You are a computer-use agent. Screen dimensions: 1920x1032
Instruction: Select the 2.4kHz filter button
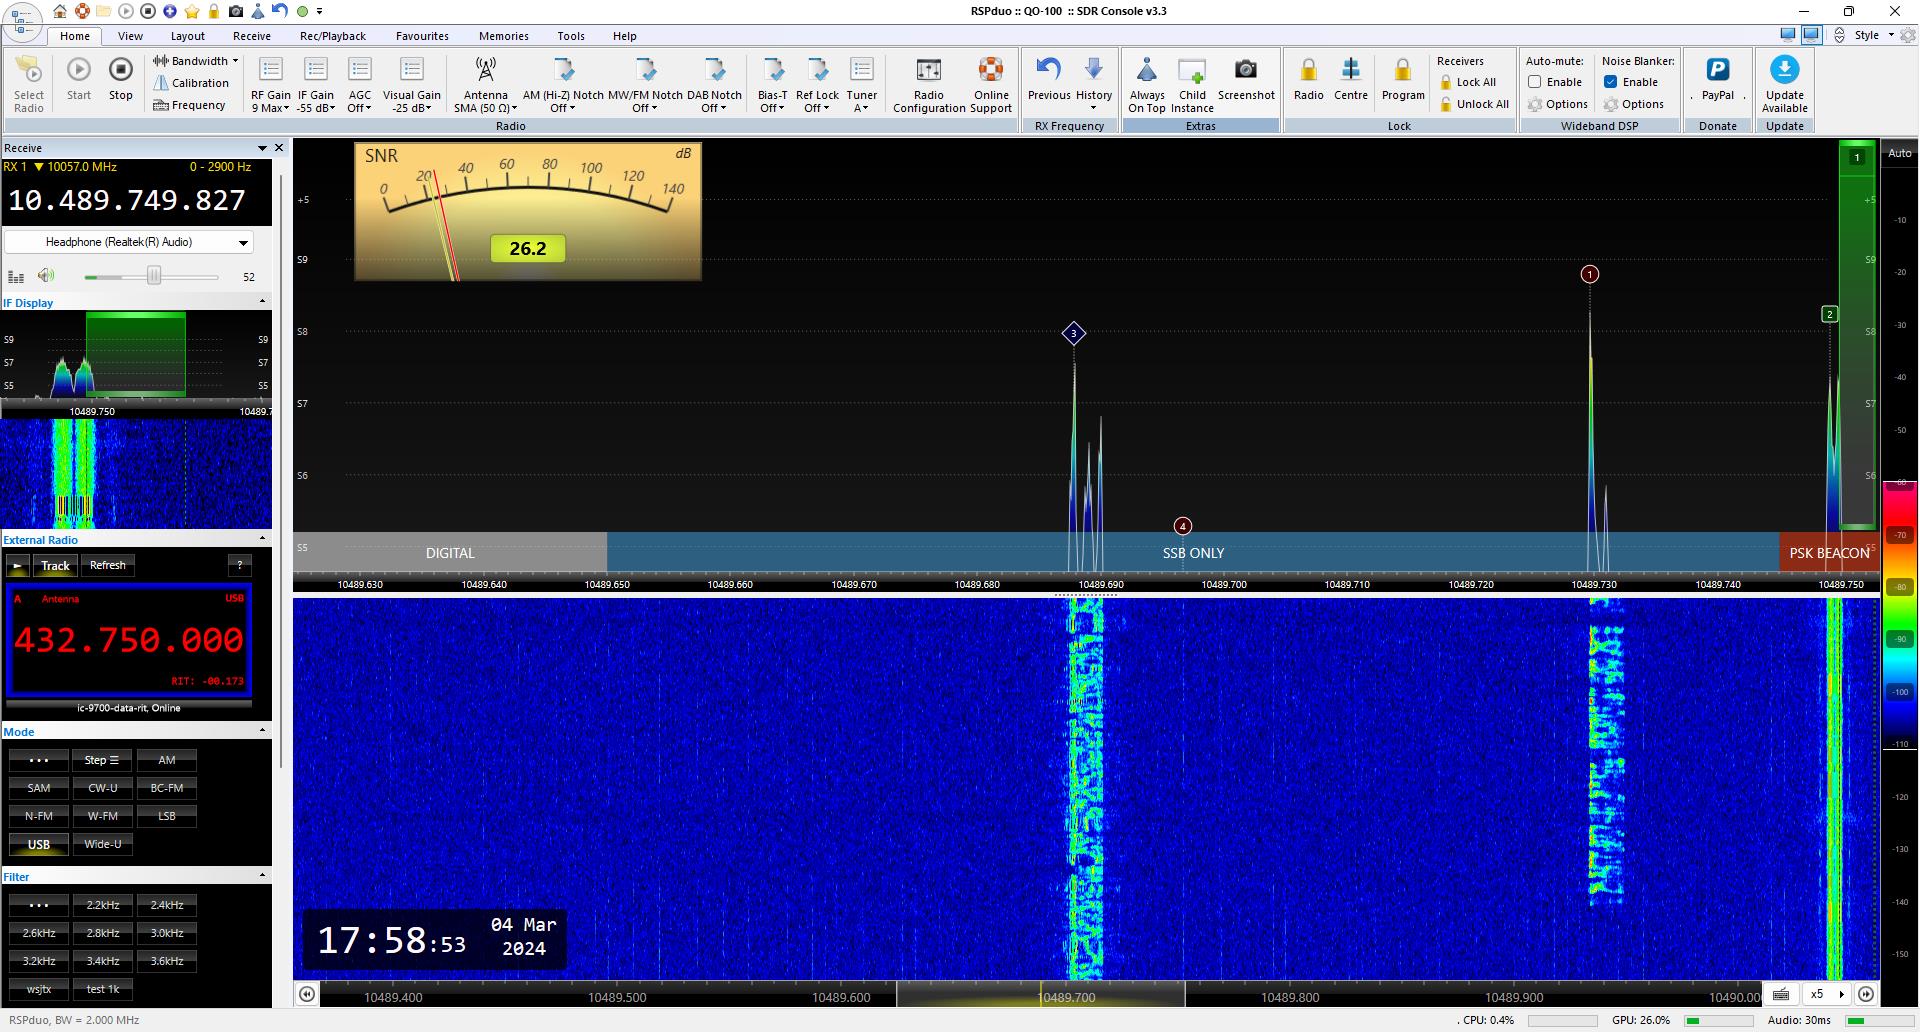click(166, 905)
